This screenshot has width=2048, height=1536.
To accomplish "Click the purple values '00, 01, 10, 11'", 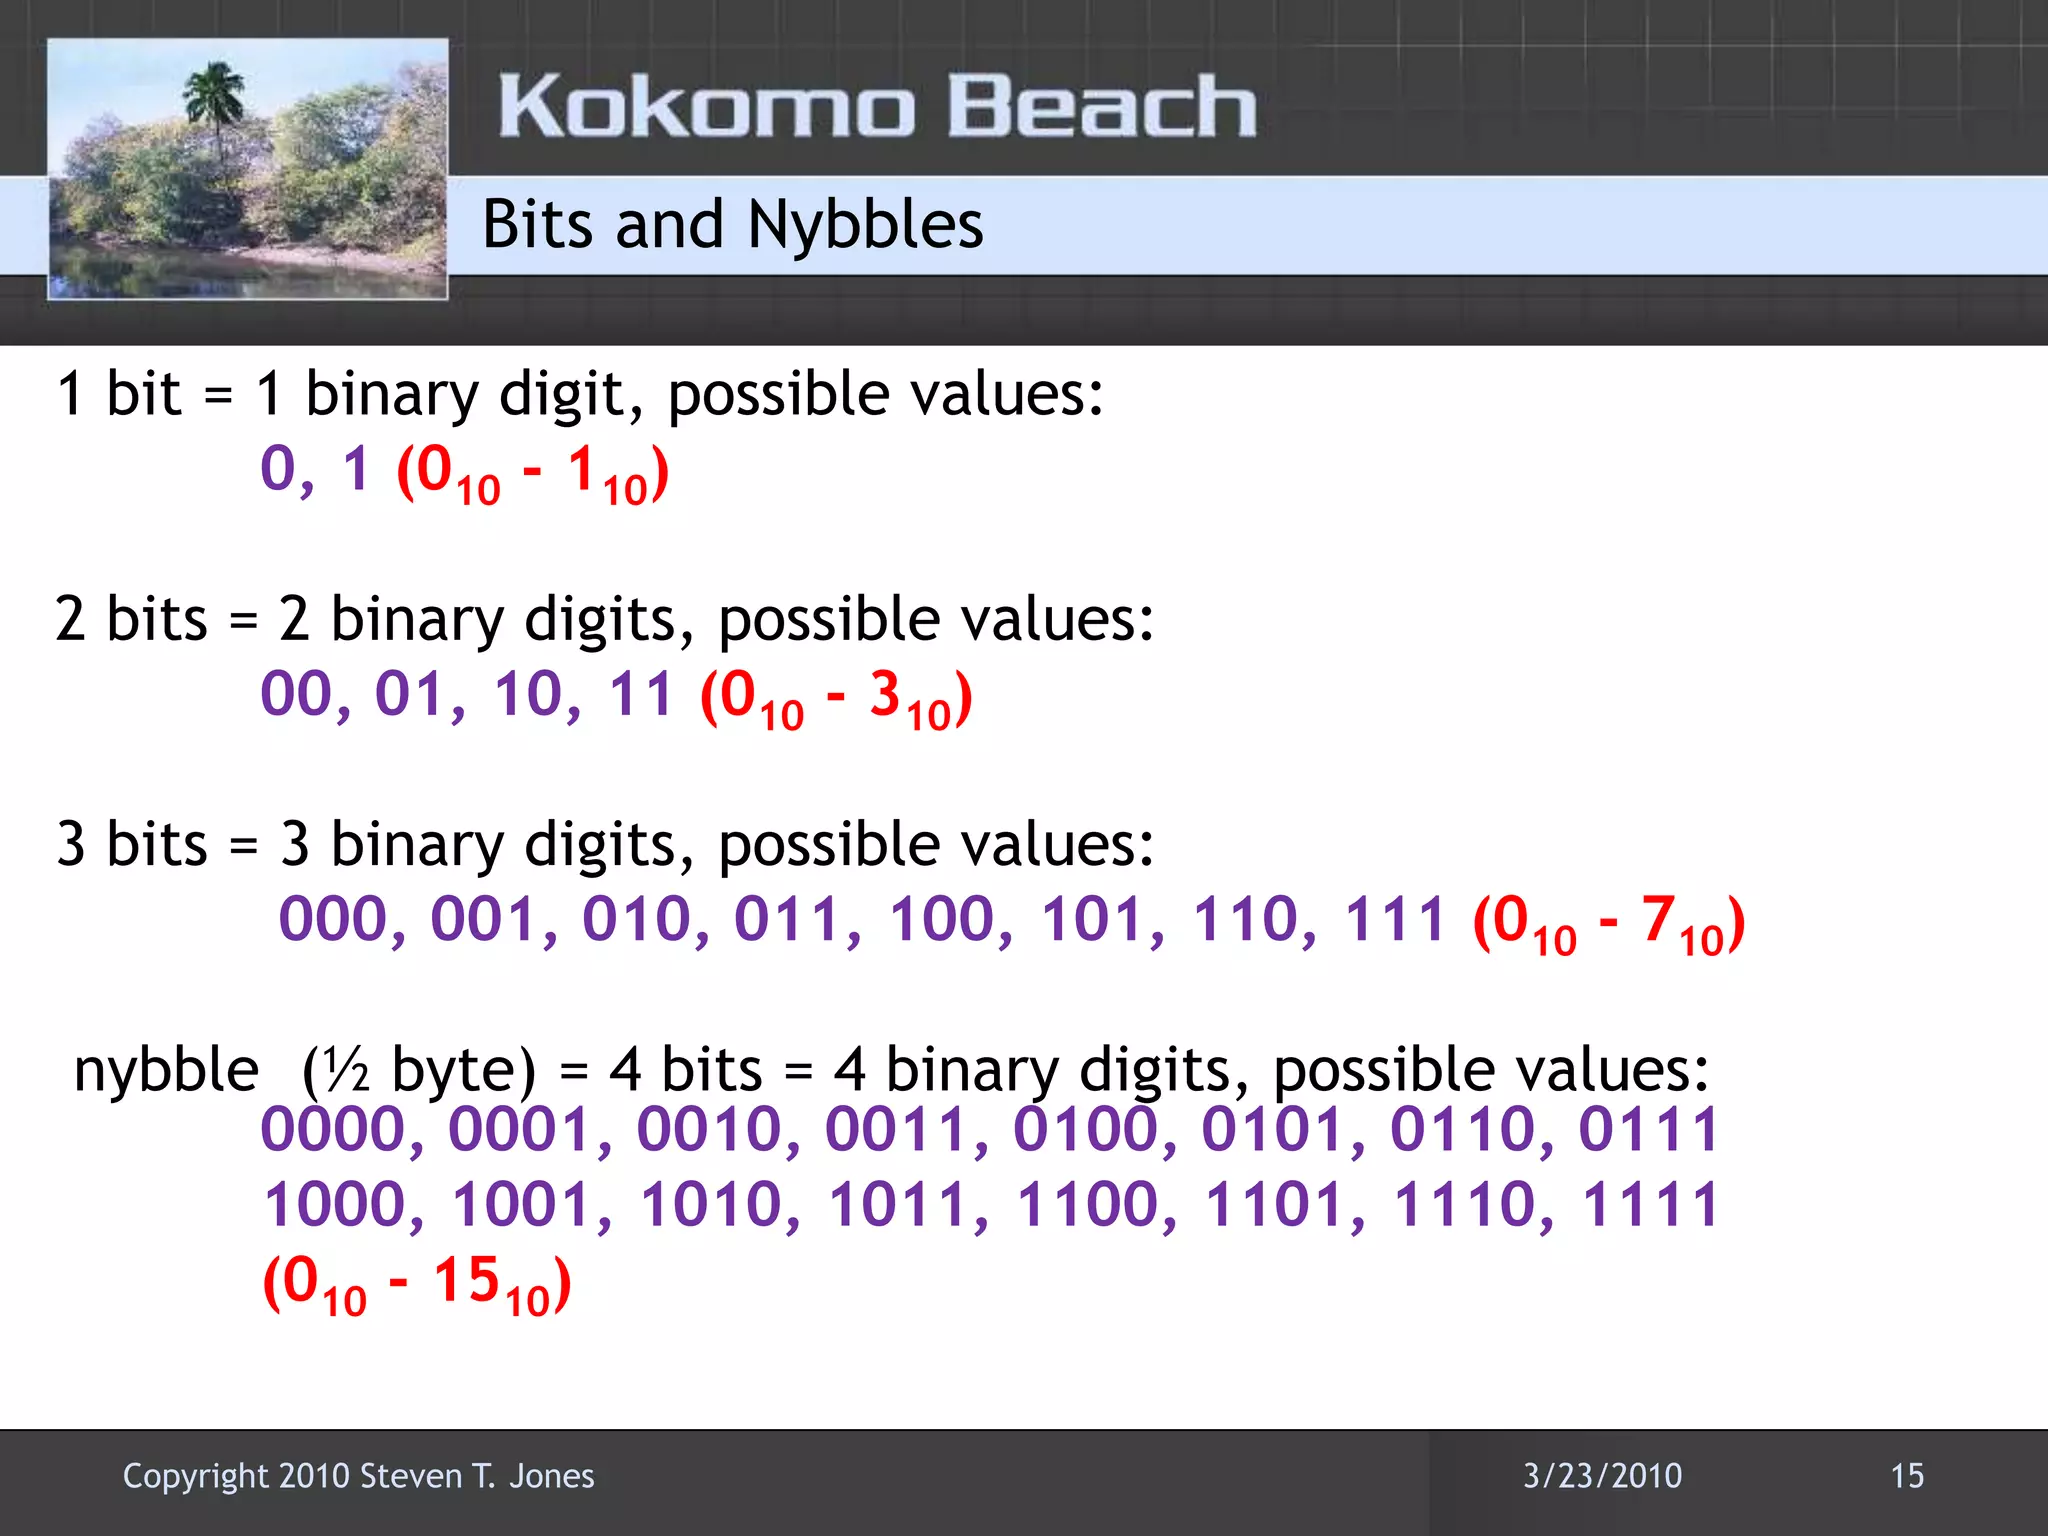I will coord(466,694).
